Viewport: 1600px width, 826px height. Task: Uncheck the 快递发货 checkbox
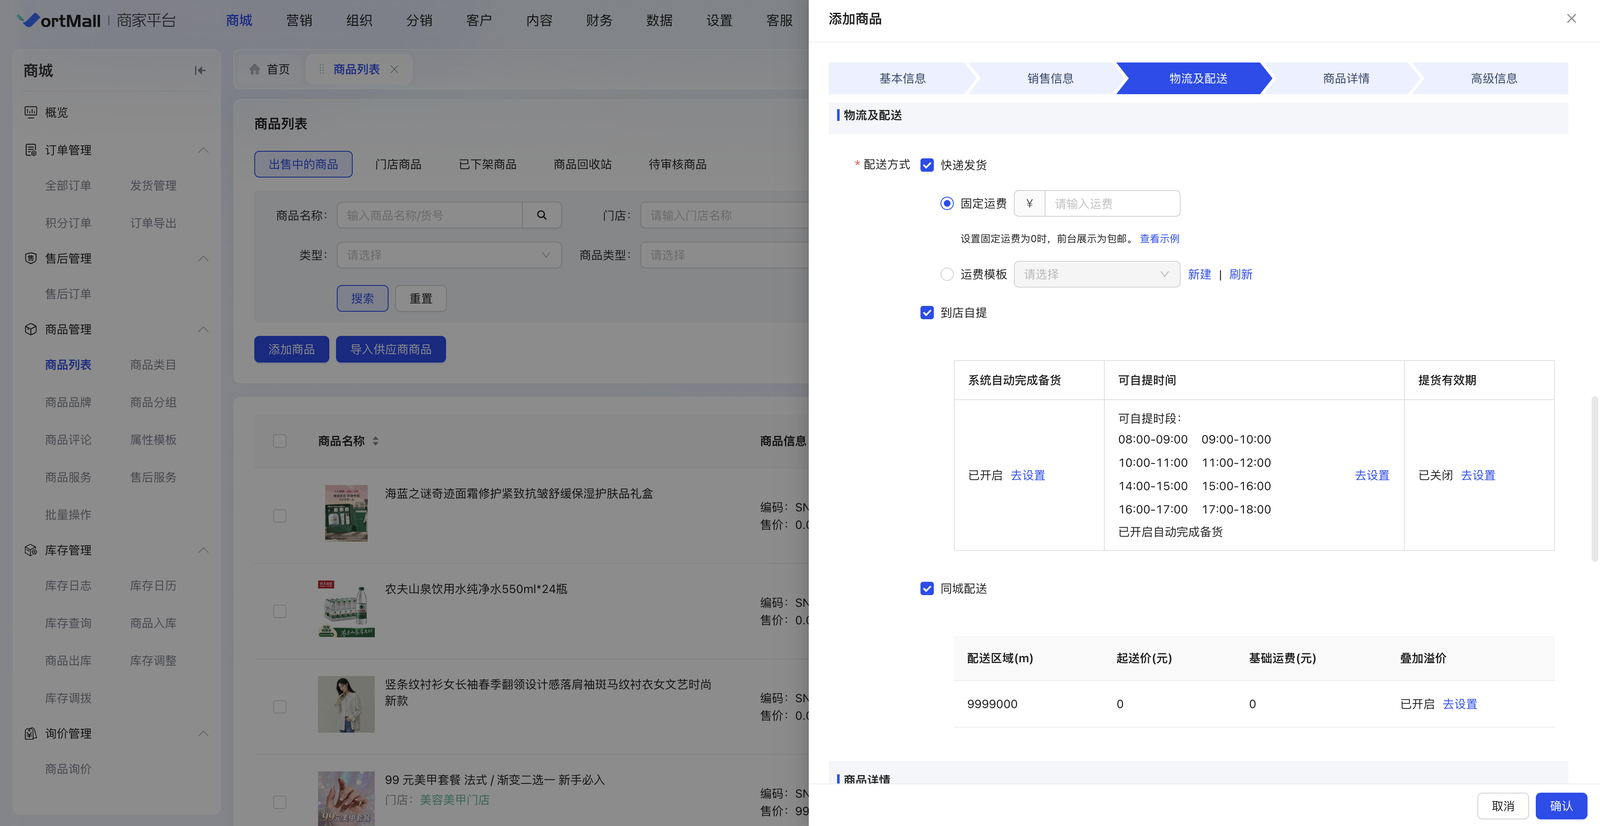[927, 165]
